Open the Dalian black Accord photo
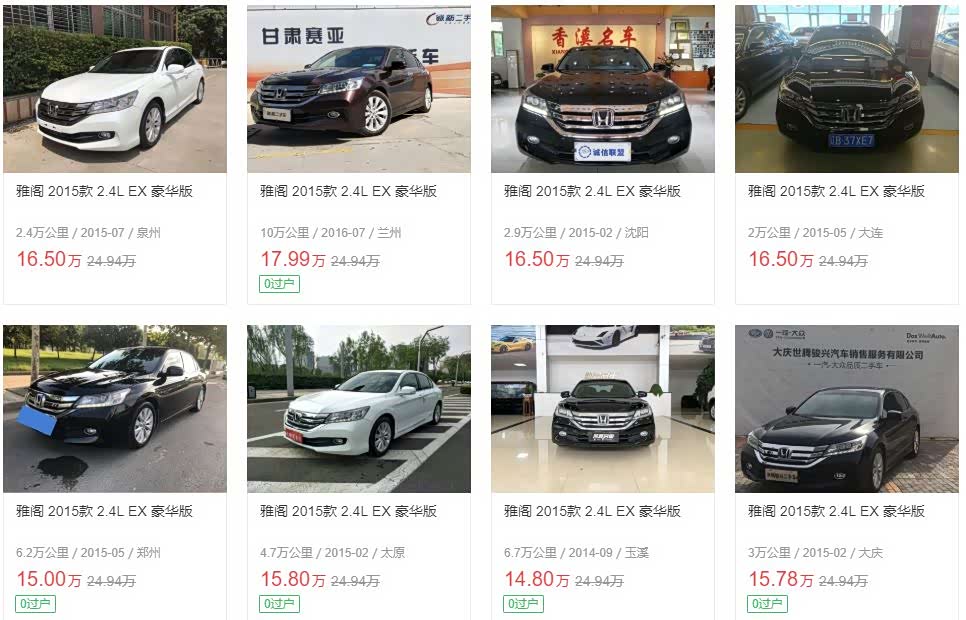The image size is (966, 620). coord(846,89)
